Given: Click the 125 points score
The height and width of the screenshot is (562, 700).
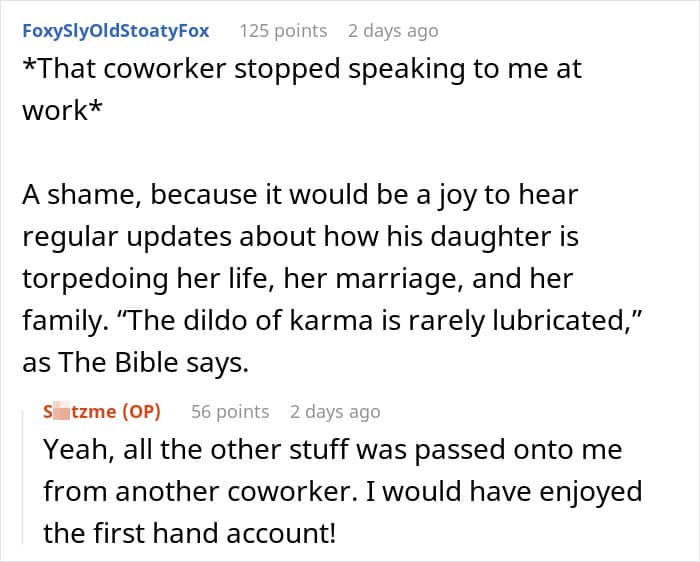Looking at the screenshot, I should [x=283, y=30].
